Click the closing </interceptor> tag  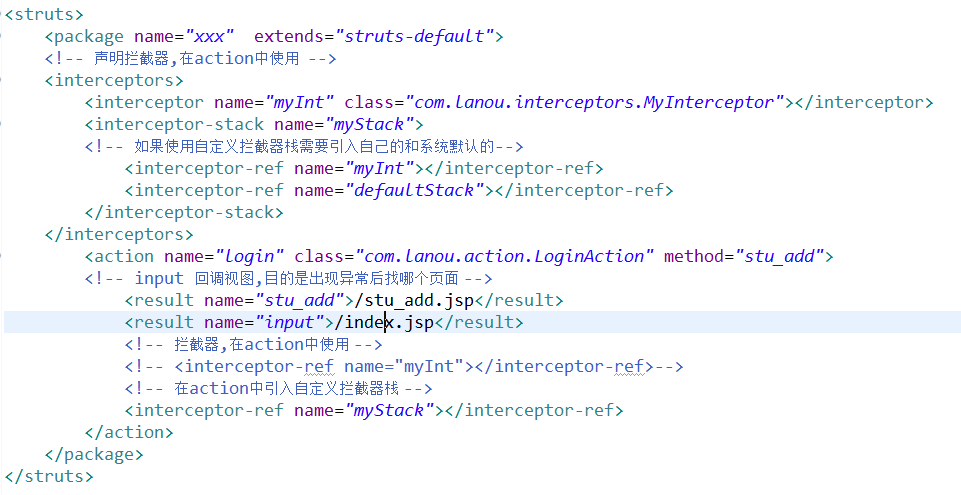point(864,102)
